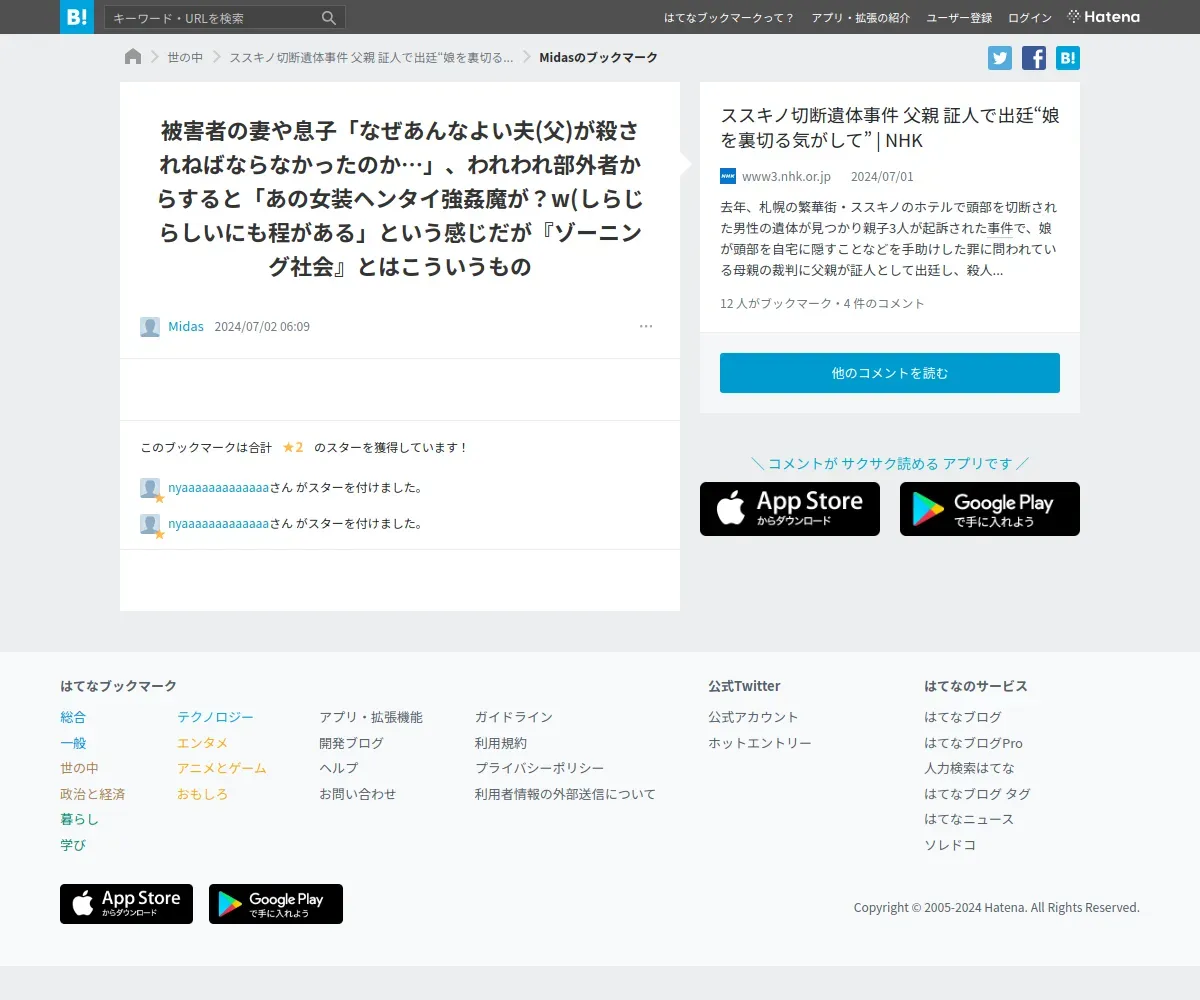1200x1000 pixels.
Task: Click first nyaaaaaaaaaaaaaa username link
Action: coord(218,488)
